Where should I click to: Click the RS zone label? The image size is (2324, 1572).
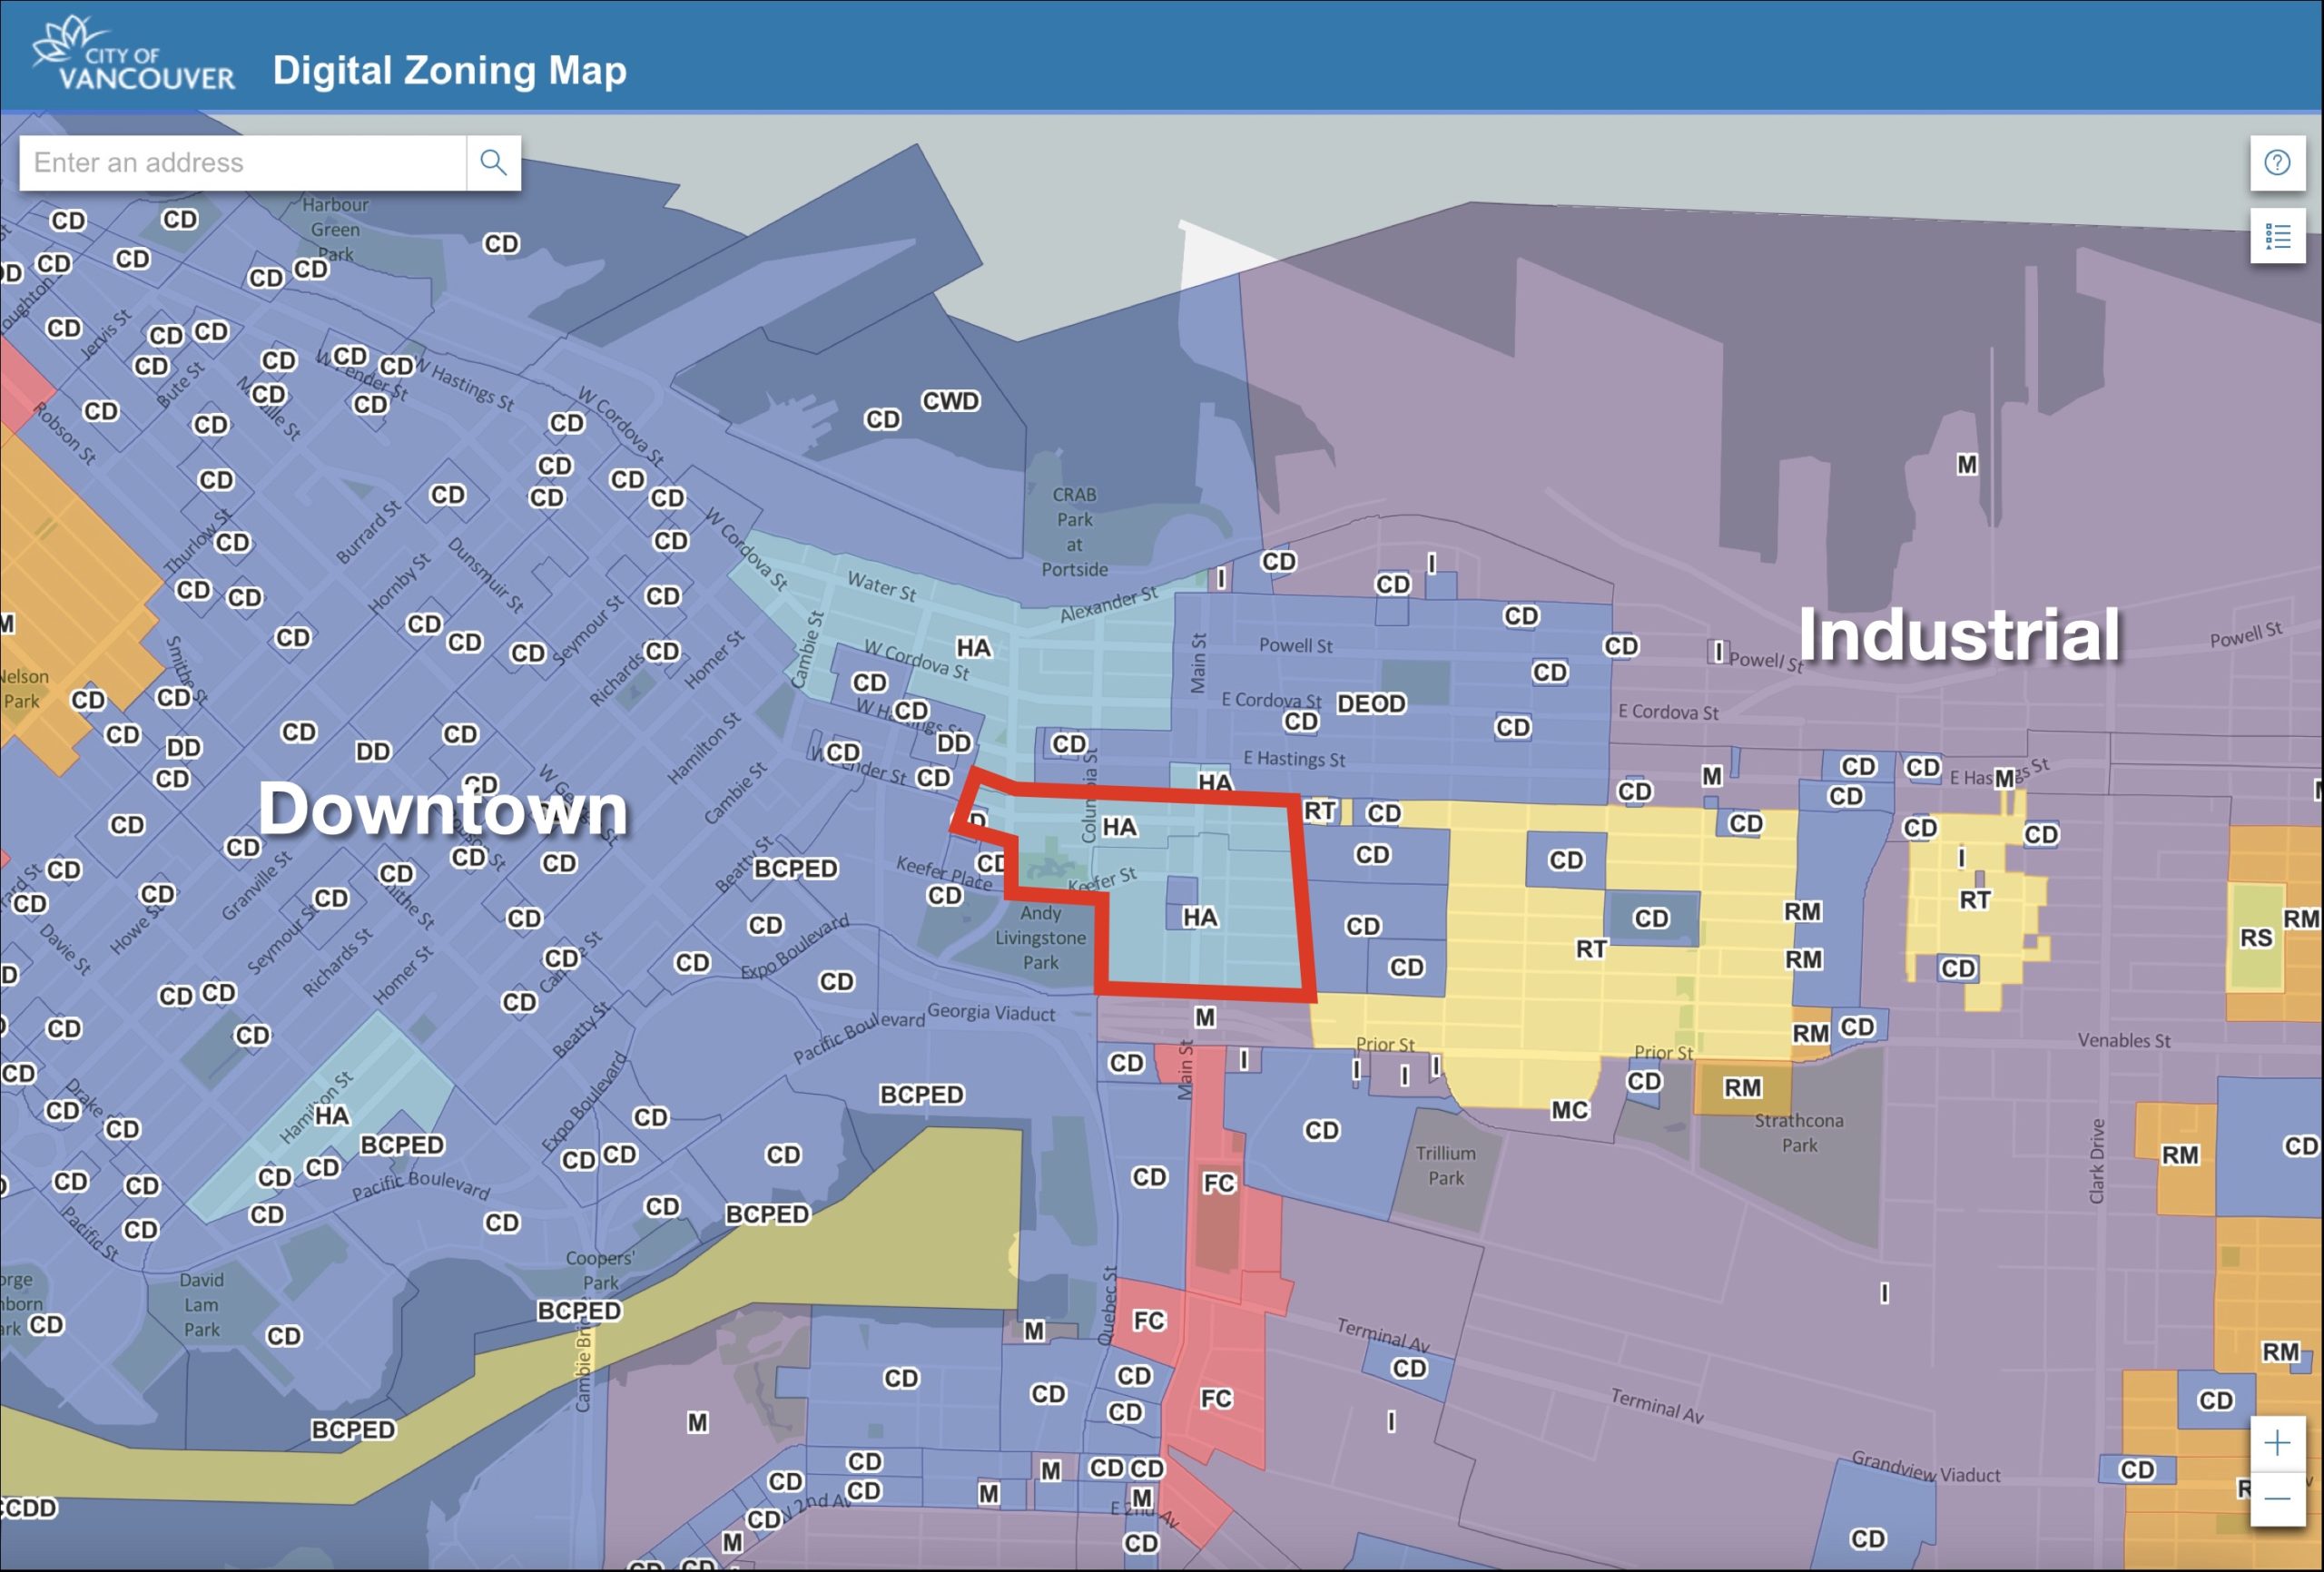click(x=2256, y=938)
